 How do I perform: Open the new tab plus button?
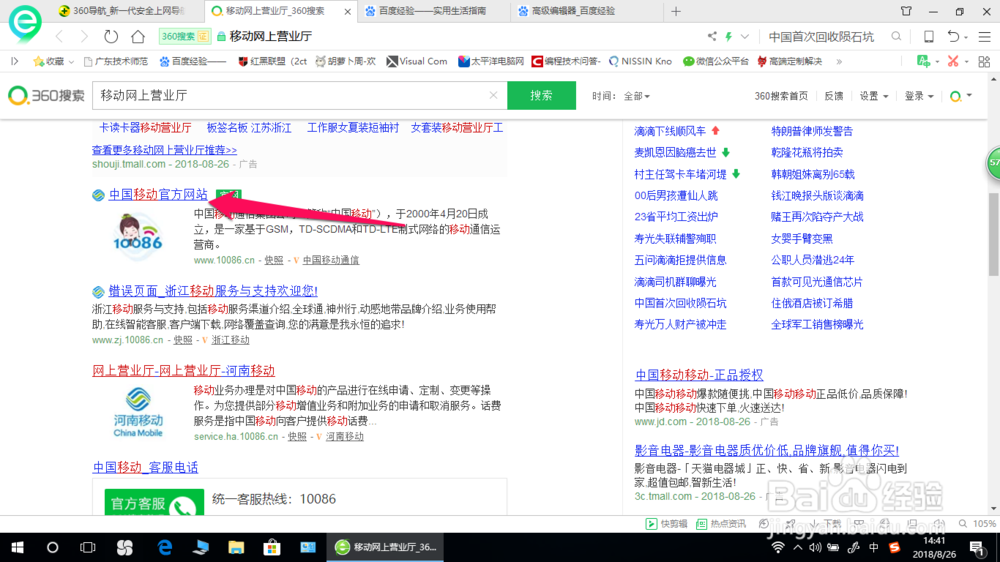coord(676,11)
